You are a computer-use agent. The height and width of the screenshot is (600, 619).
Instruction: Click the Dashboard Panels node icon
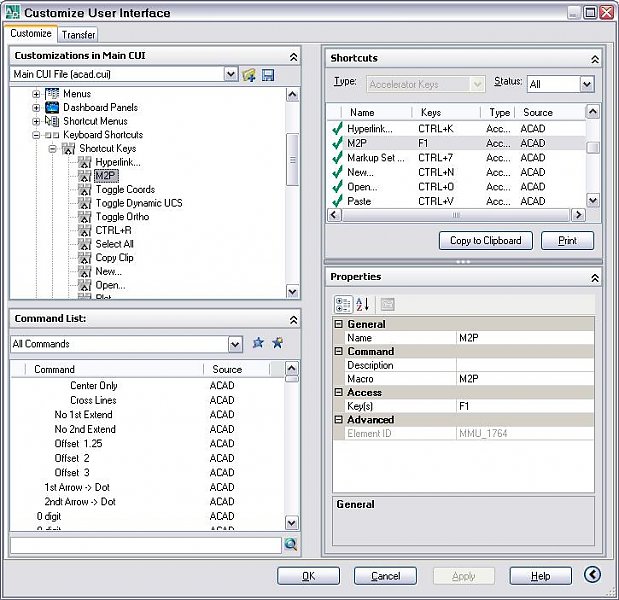52,107
